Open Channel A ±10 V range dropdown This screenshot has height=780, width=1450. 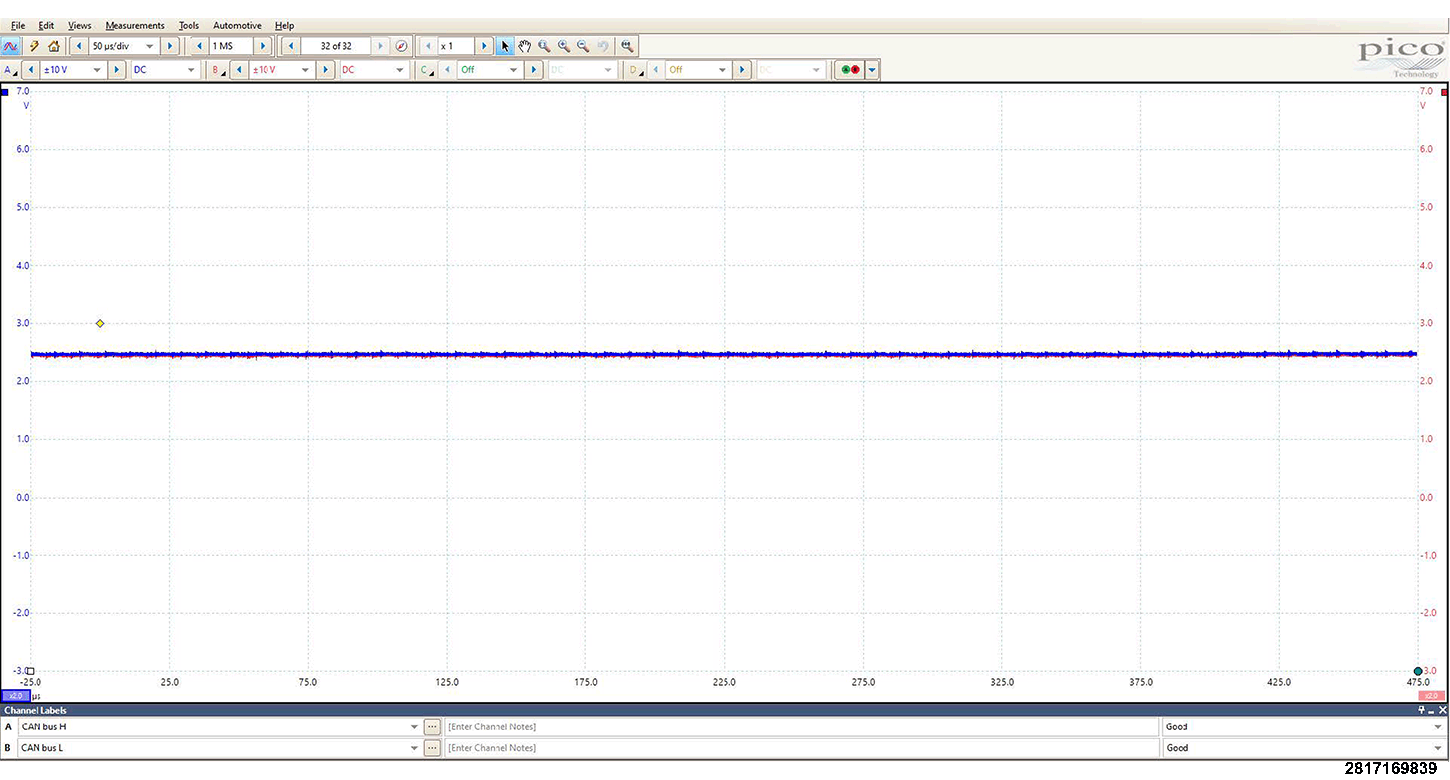pos(97,70)
